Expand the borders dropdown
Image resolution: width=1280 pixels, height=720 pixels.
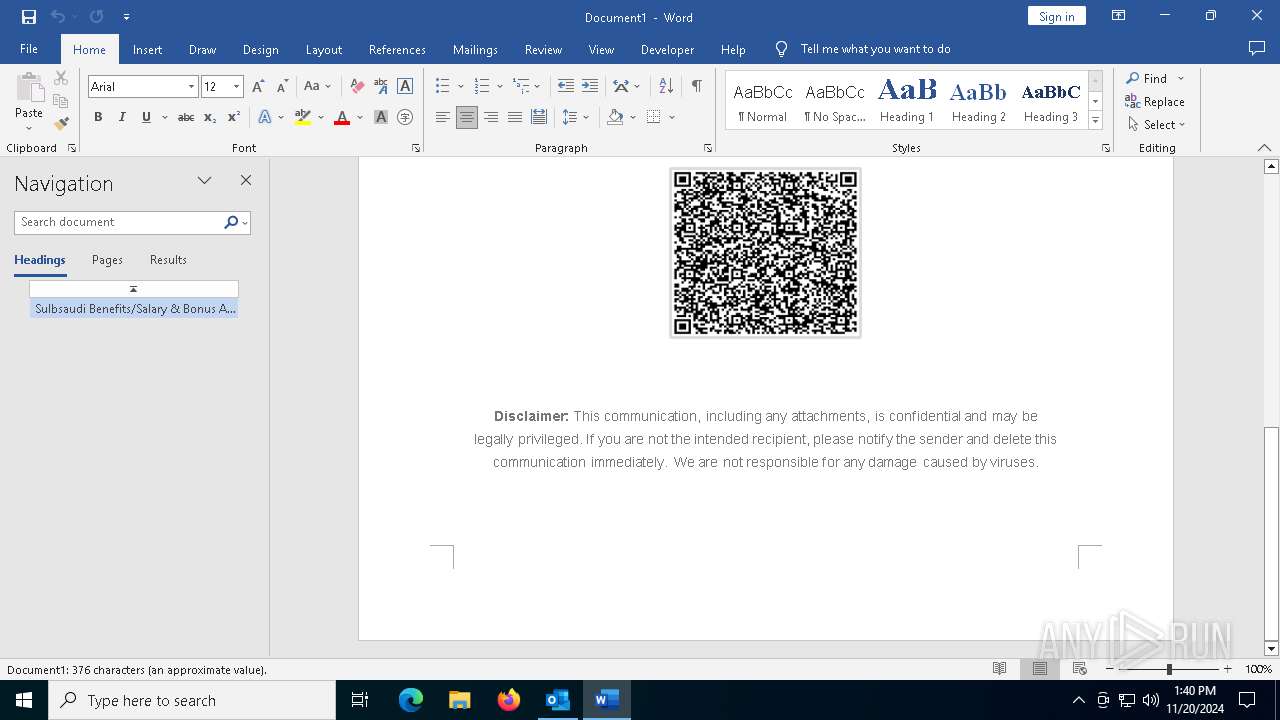pos(672,117)
